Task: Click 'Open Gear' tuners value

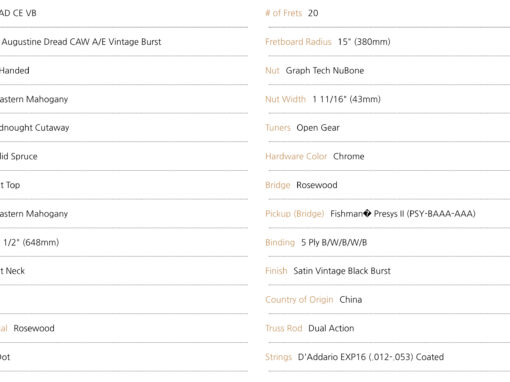Action: coord(318,128)
